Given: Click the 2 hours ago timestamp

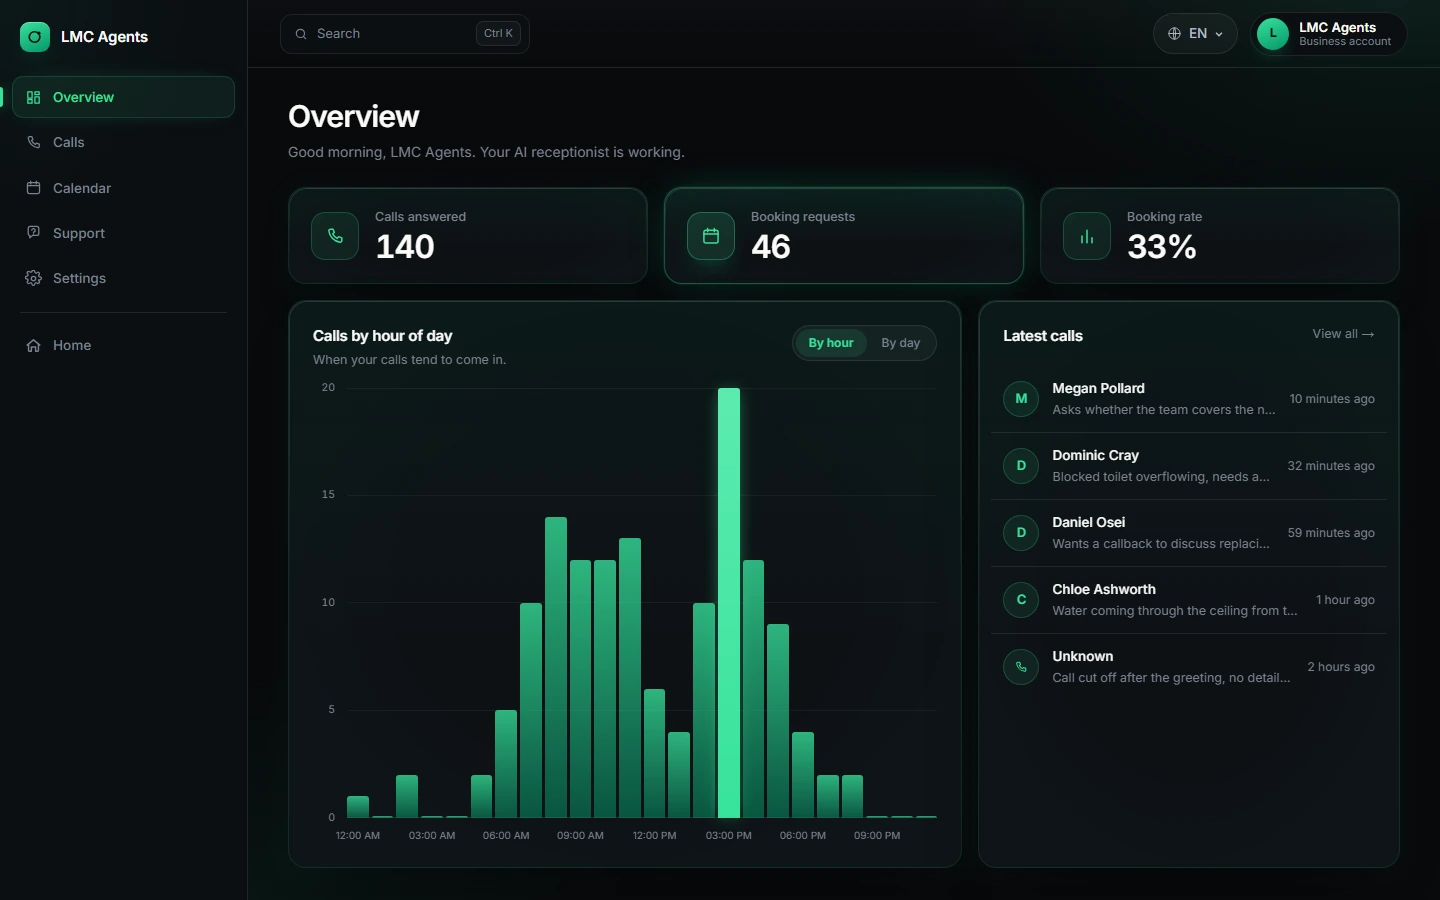Looking at the screenshot, I should [x=1341, y=667].
